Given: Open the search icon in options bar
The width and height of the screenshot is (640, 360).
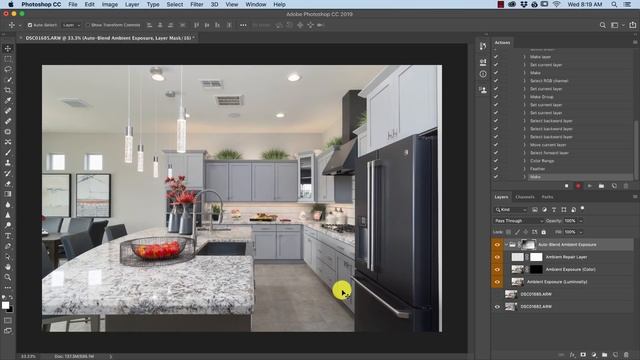Looking at the screenshot, I should point(603,25).
